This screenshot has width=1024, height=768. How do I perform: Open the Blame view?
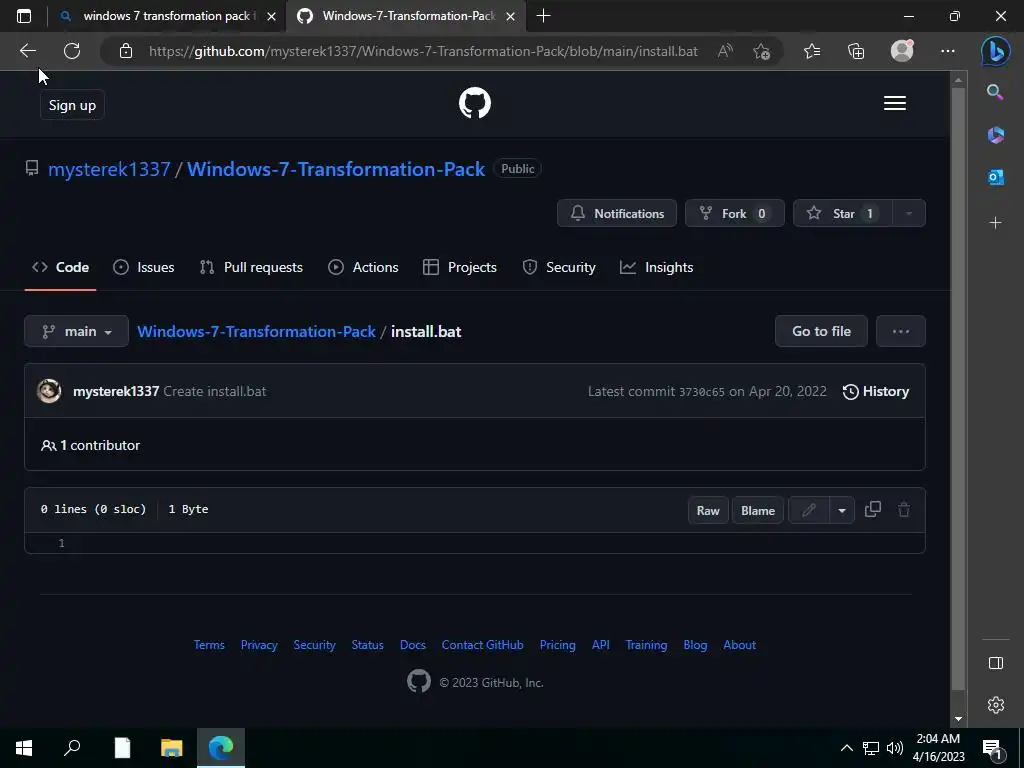(x=758, y=510)
